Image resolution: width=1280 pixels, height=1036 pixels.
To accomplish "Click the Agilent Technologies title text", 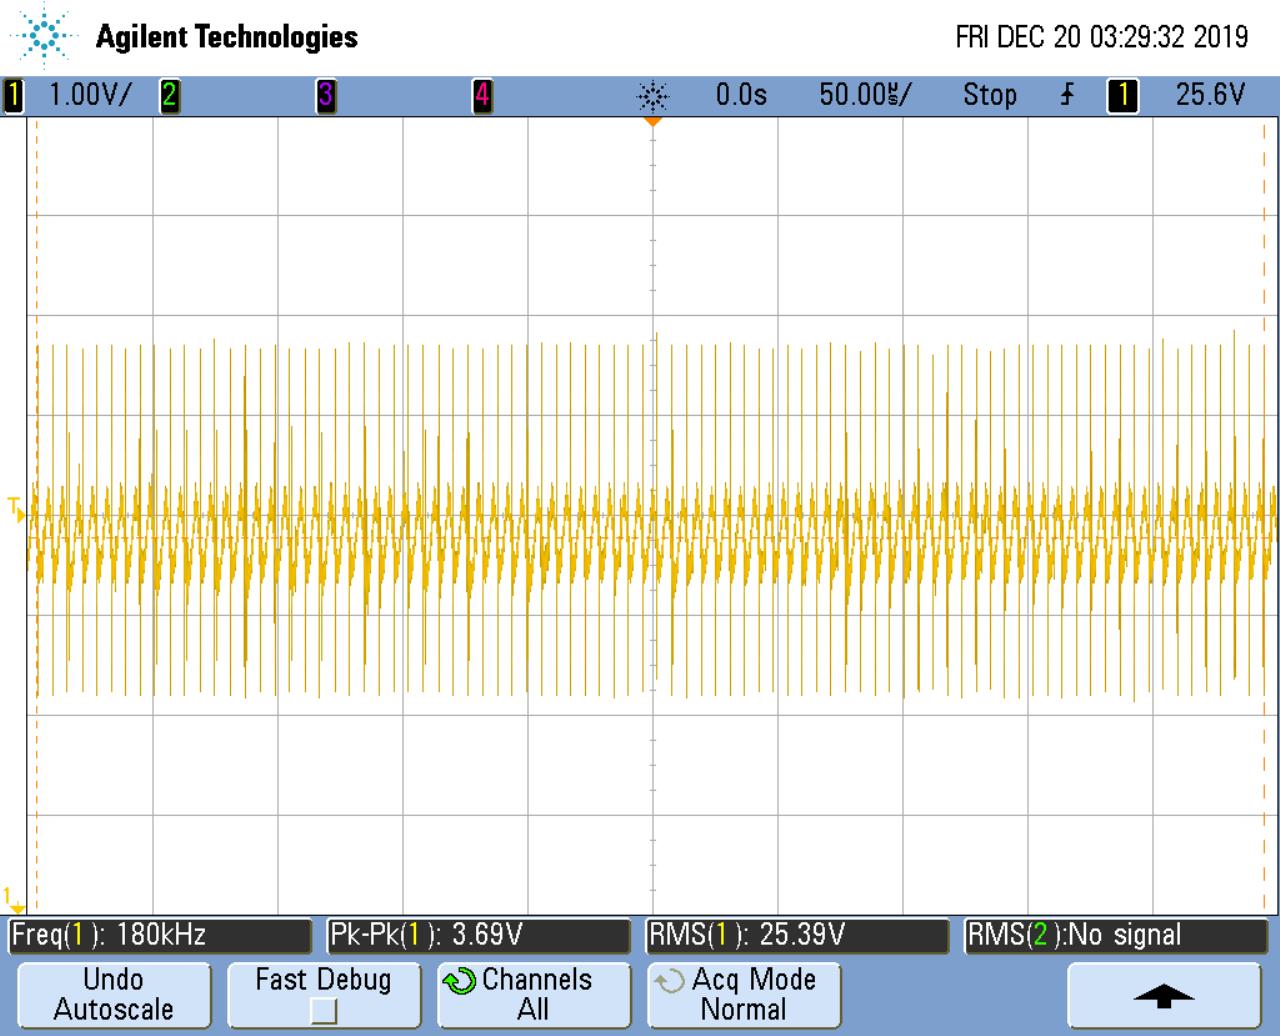I will (227, 37).
